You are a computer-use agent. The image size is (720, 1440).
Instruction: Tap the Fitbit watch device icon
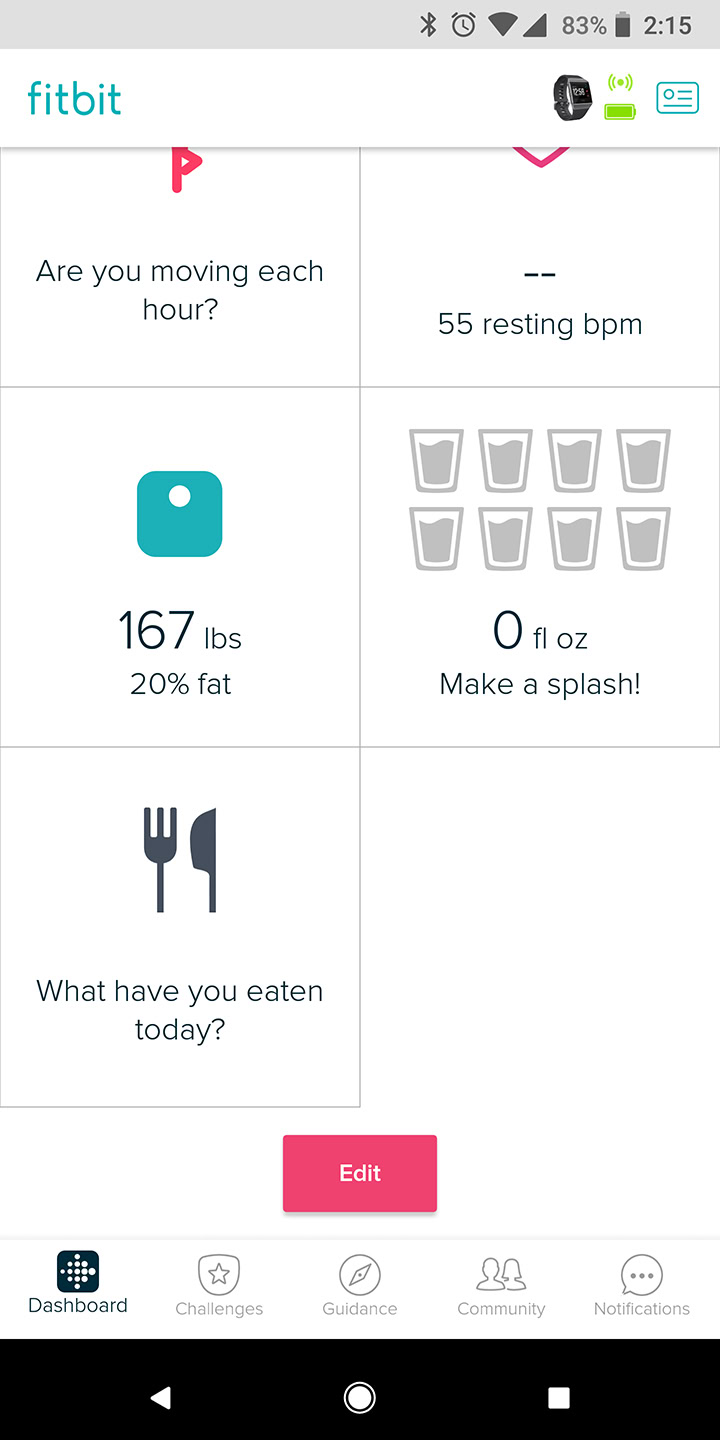[573, 98]
